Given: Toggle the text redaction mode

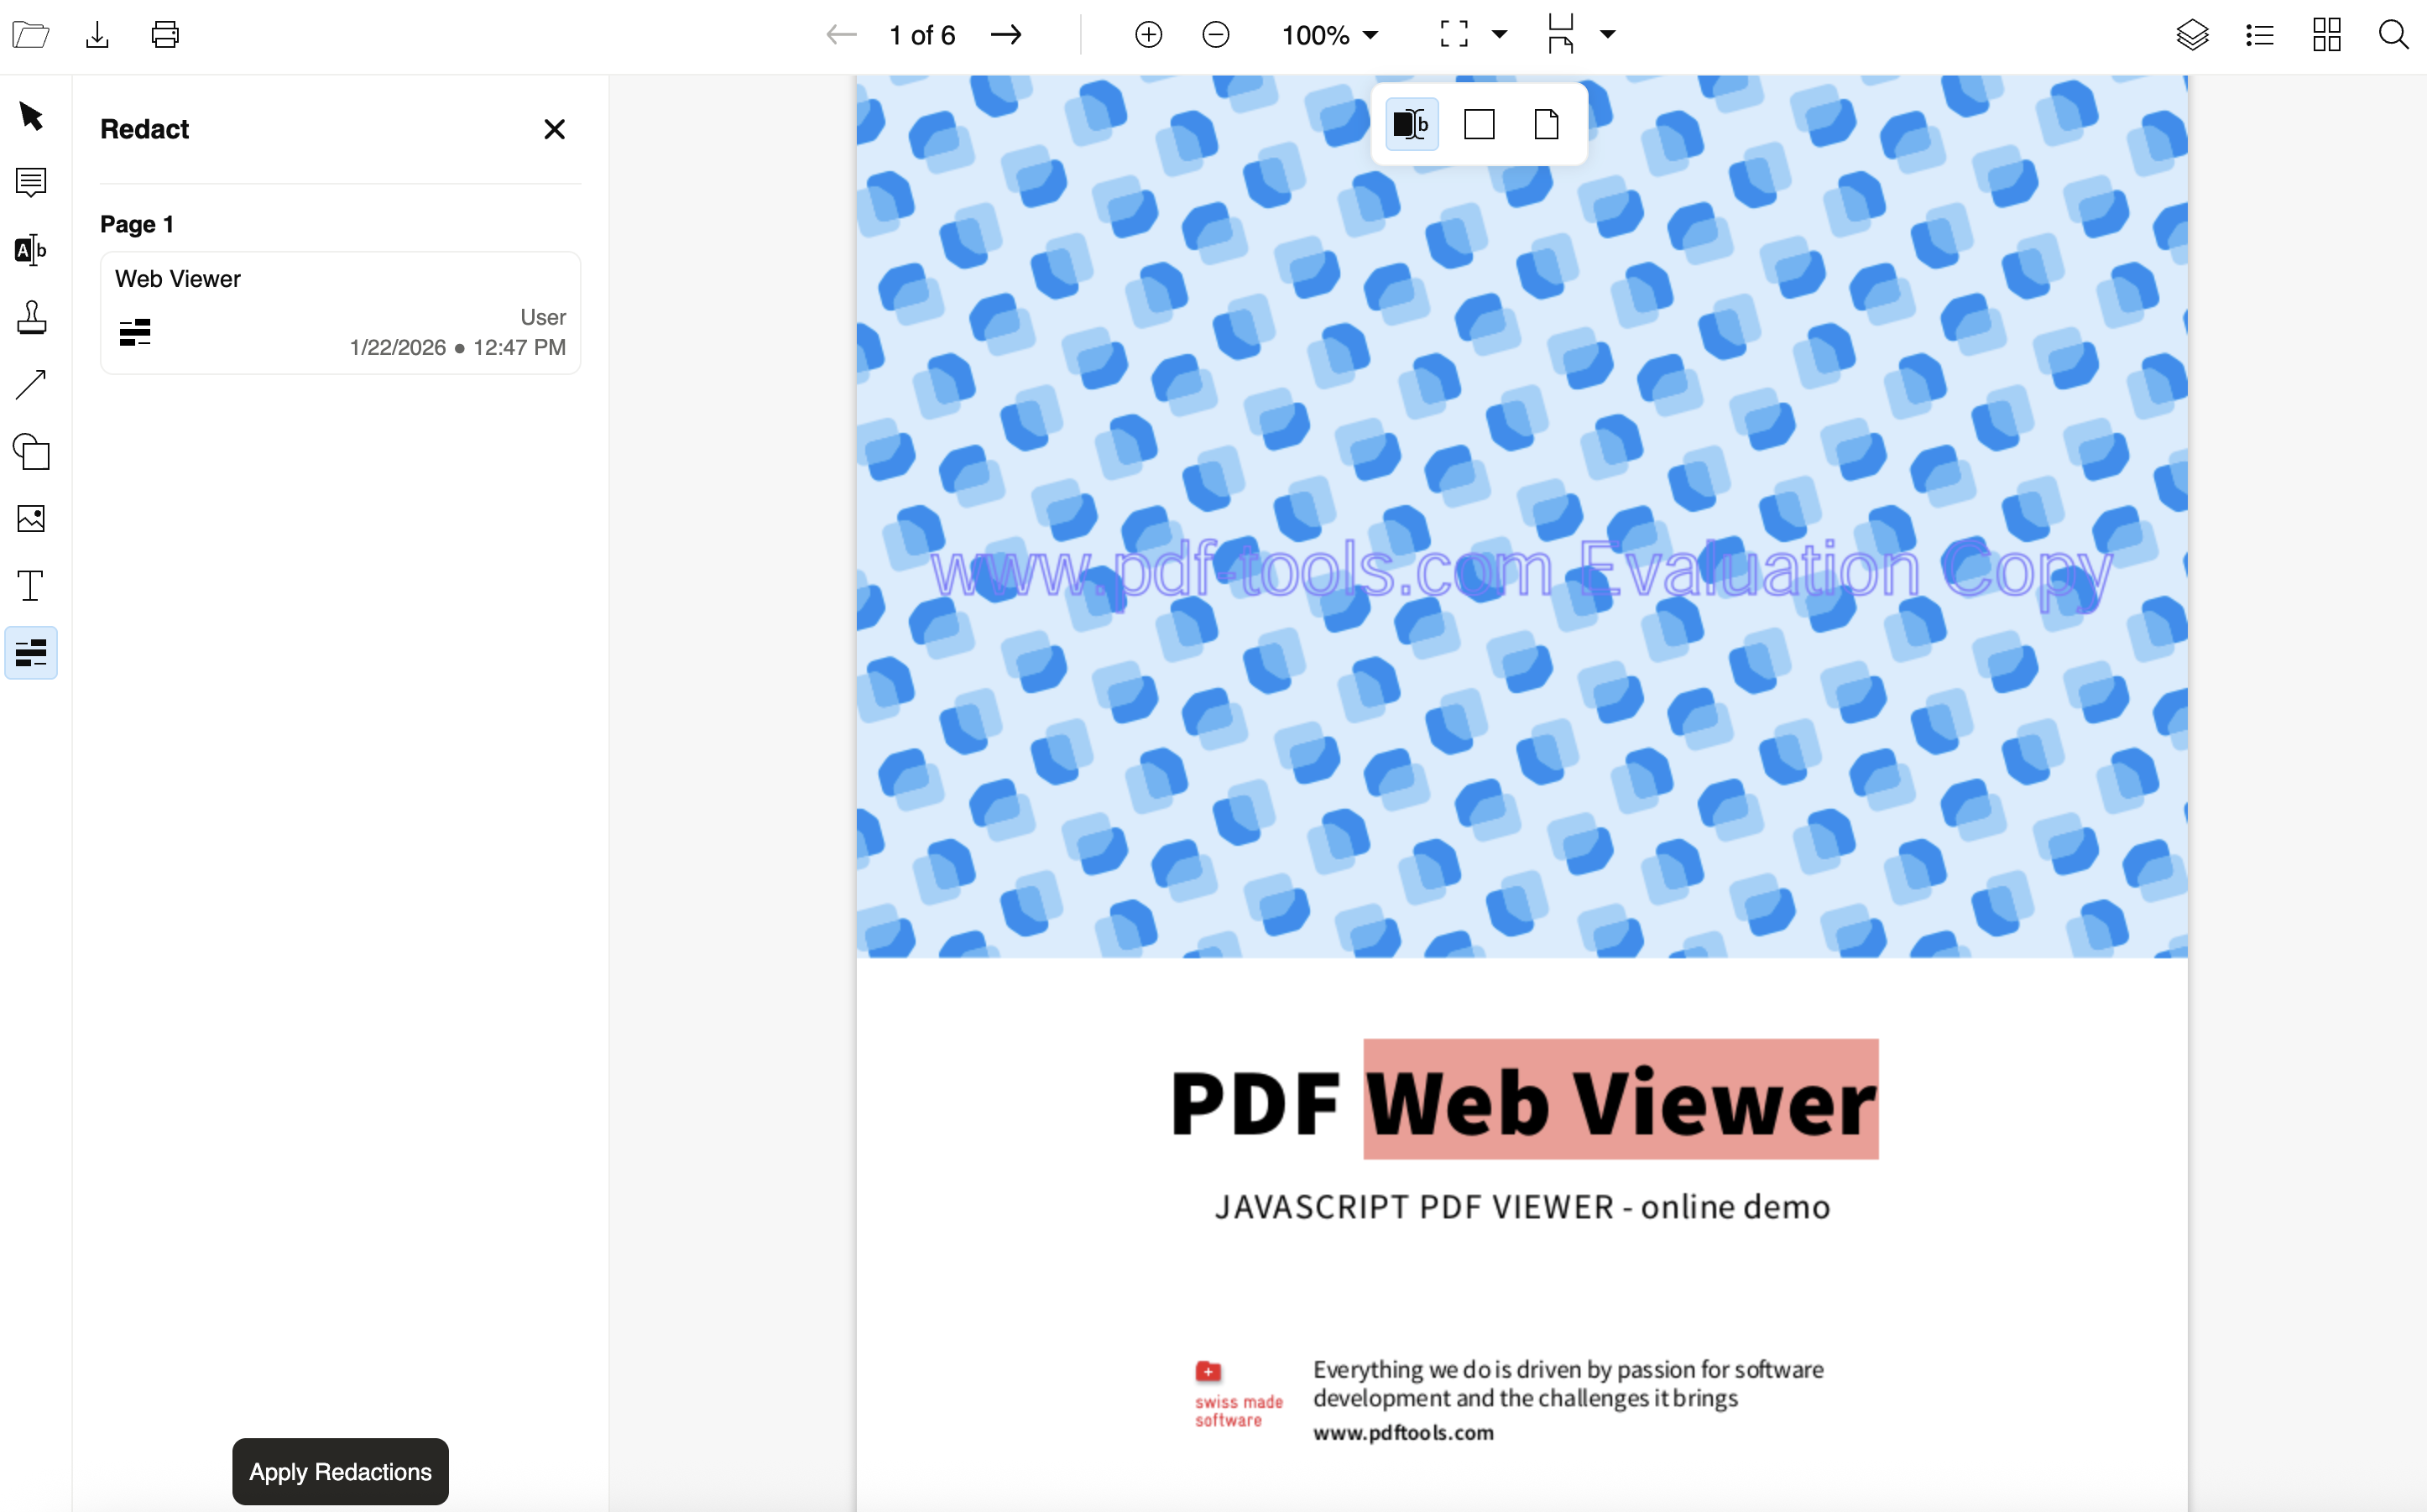Looking at the screenshot, I should click(x=1411, y=124).
